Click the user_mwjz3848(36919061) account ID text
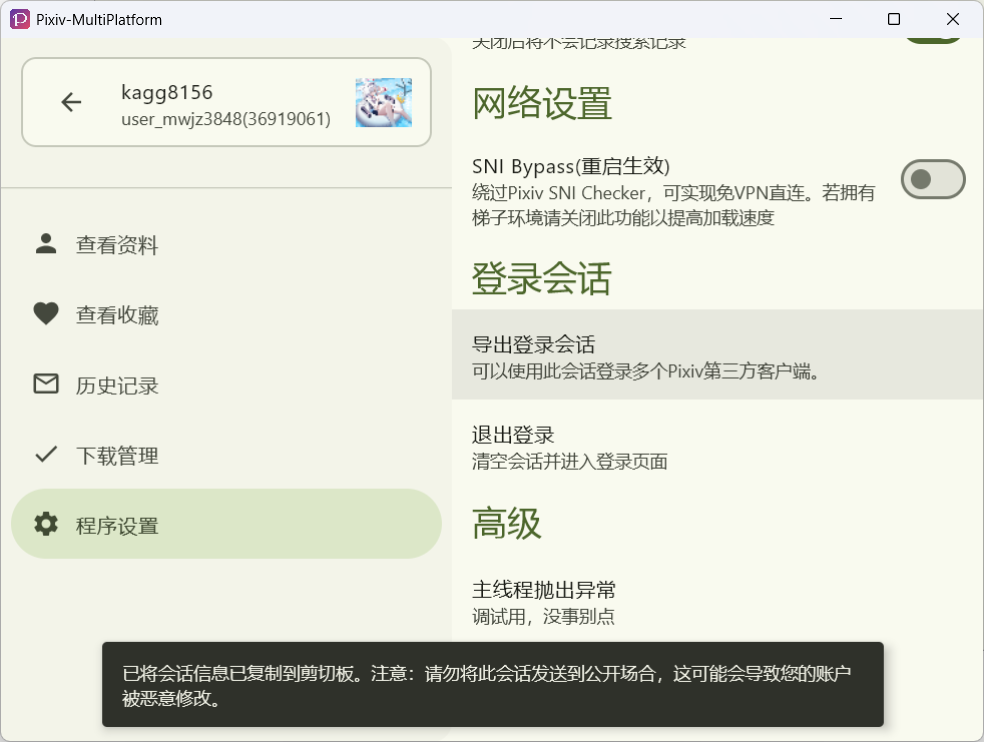This screenshot has width=984, height=742. (x=226, y=119)
